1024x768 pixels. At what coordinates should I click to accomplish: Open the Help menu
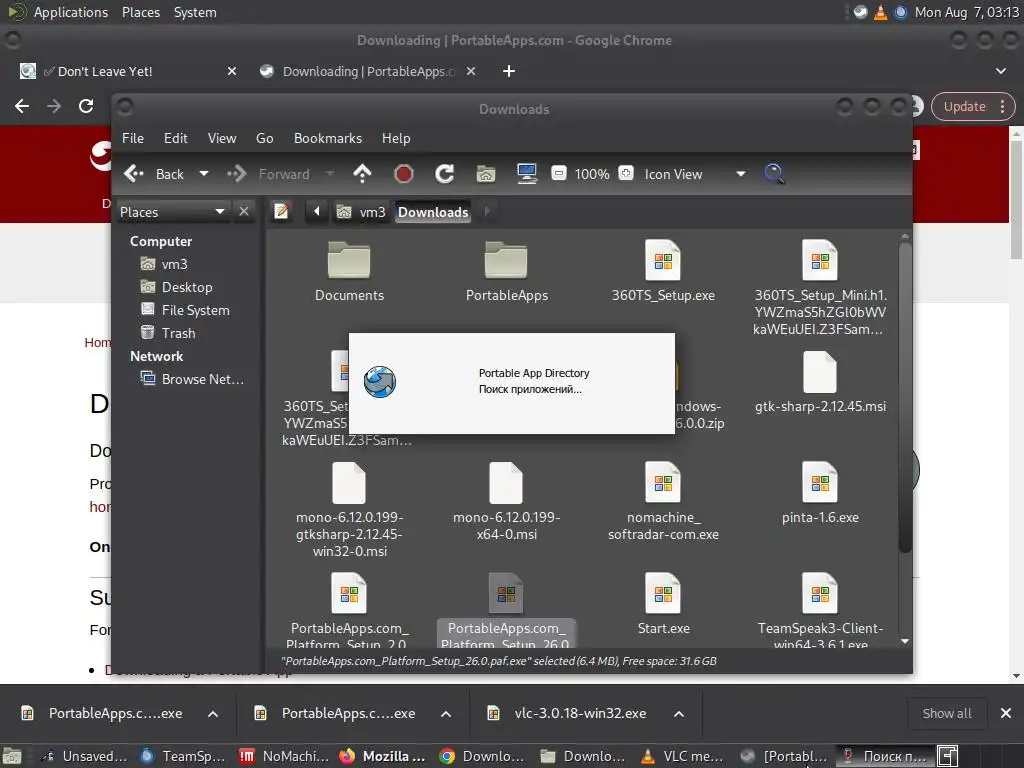tap(396, 138)
